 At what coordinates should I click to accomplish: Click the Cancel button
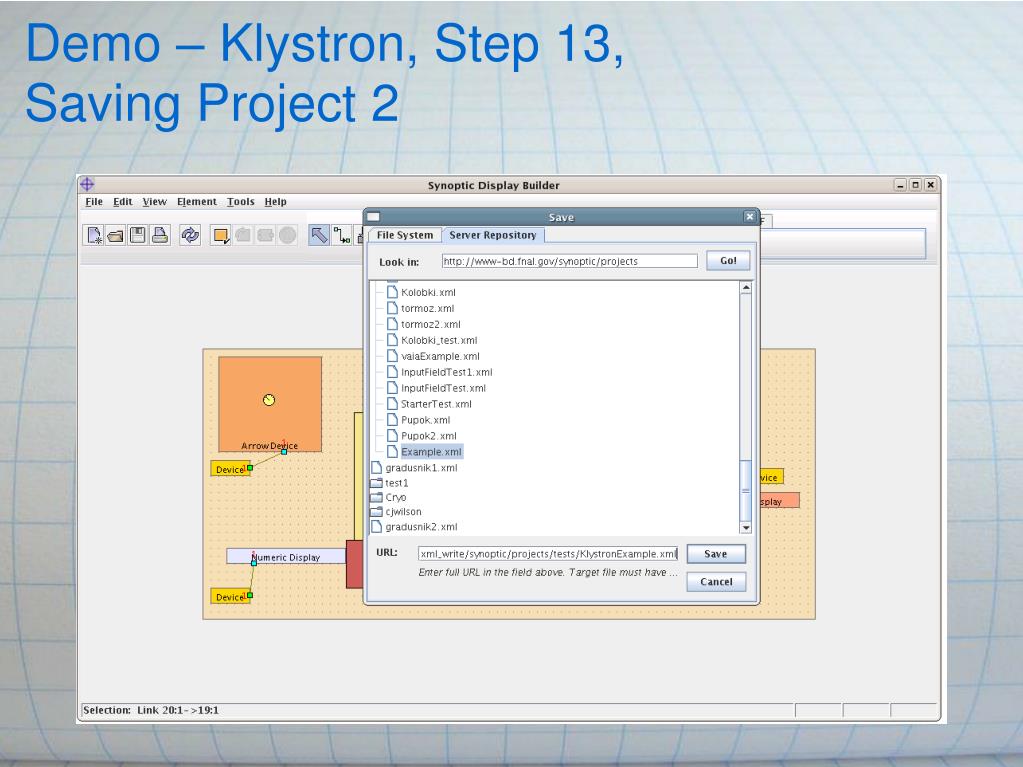(x=716, y=582)
